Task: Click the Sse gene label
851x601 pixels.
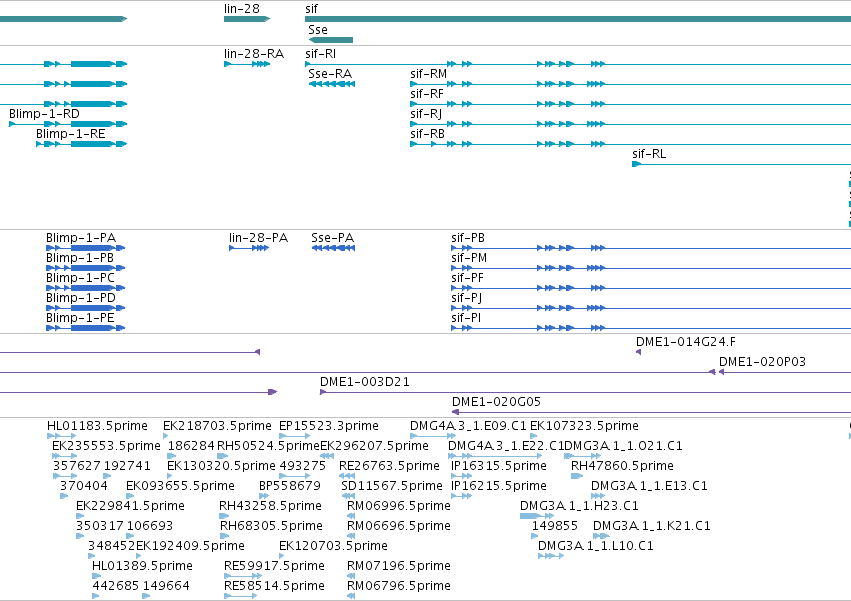Action: pos(317,29)
